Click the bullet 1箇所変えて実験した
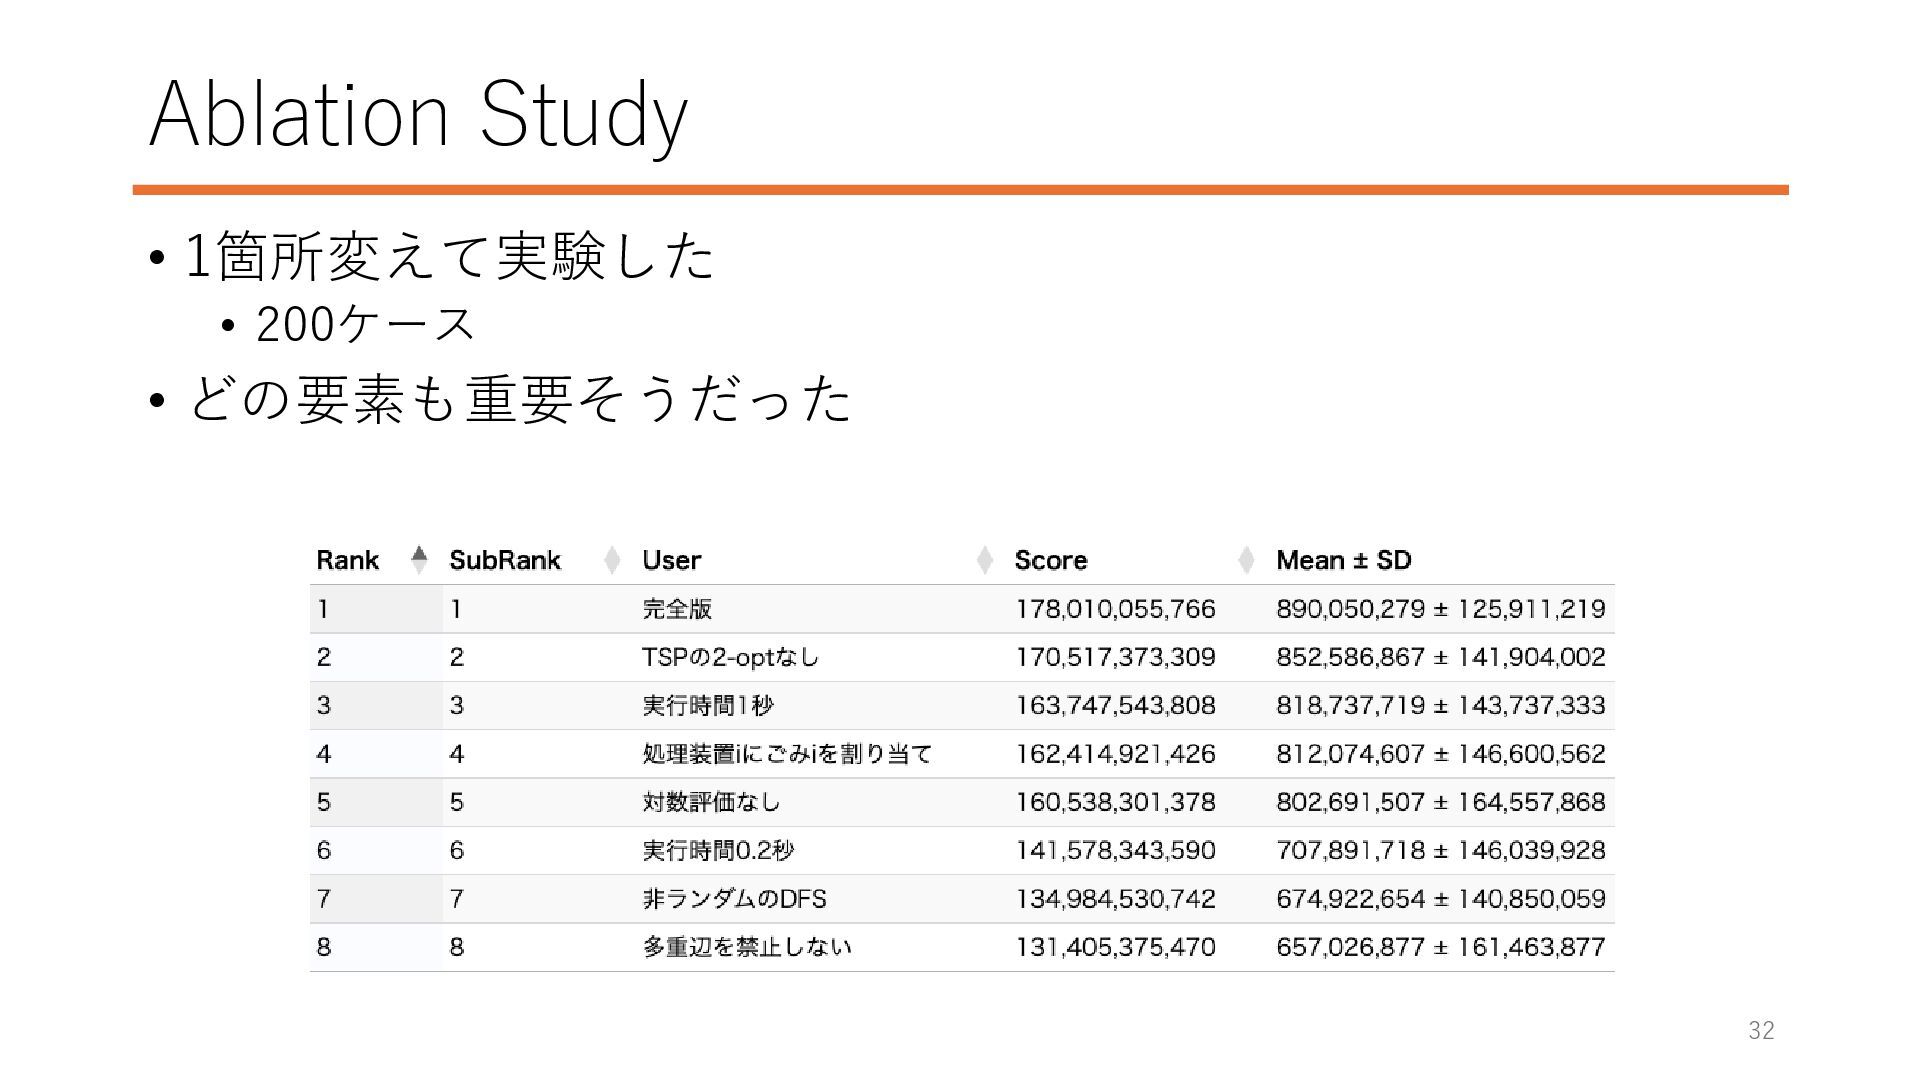The width and height of the screenshot is (1920, 1080). tap(451, 256)
